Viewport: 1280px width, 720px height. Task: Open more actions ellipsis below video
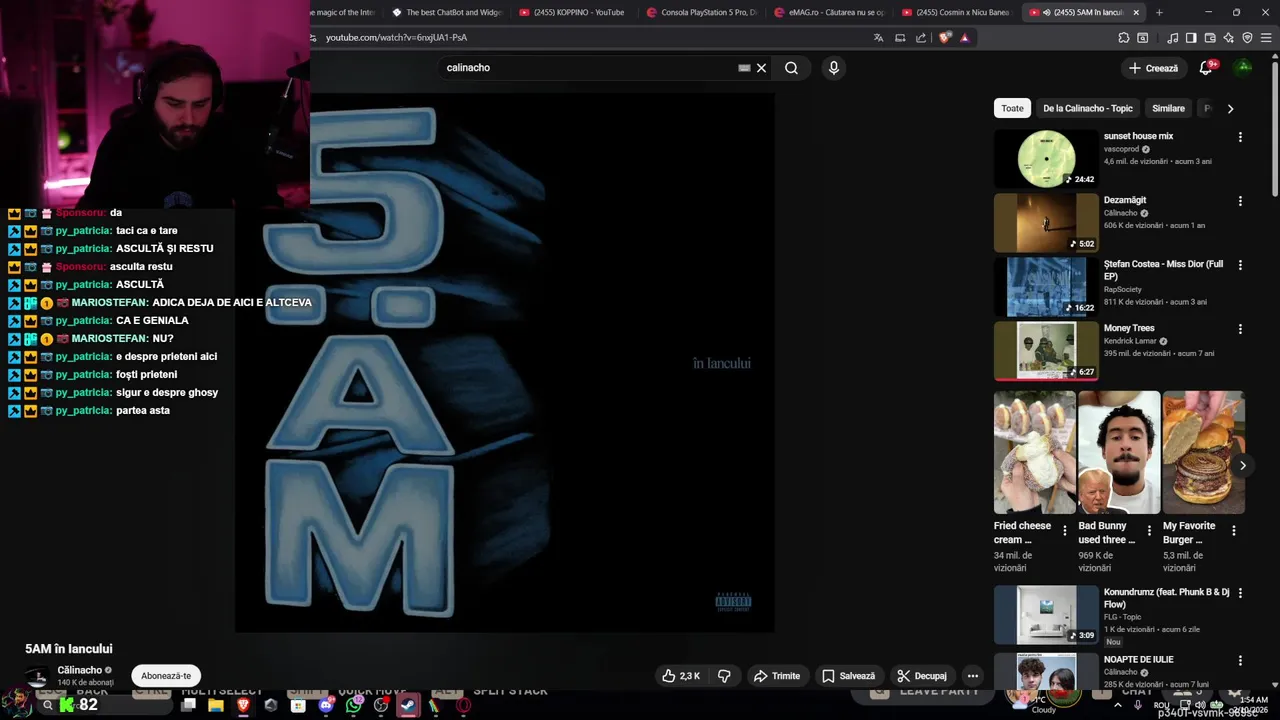[x=972, y=676]
